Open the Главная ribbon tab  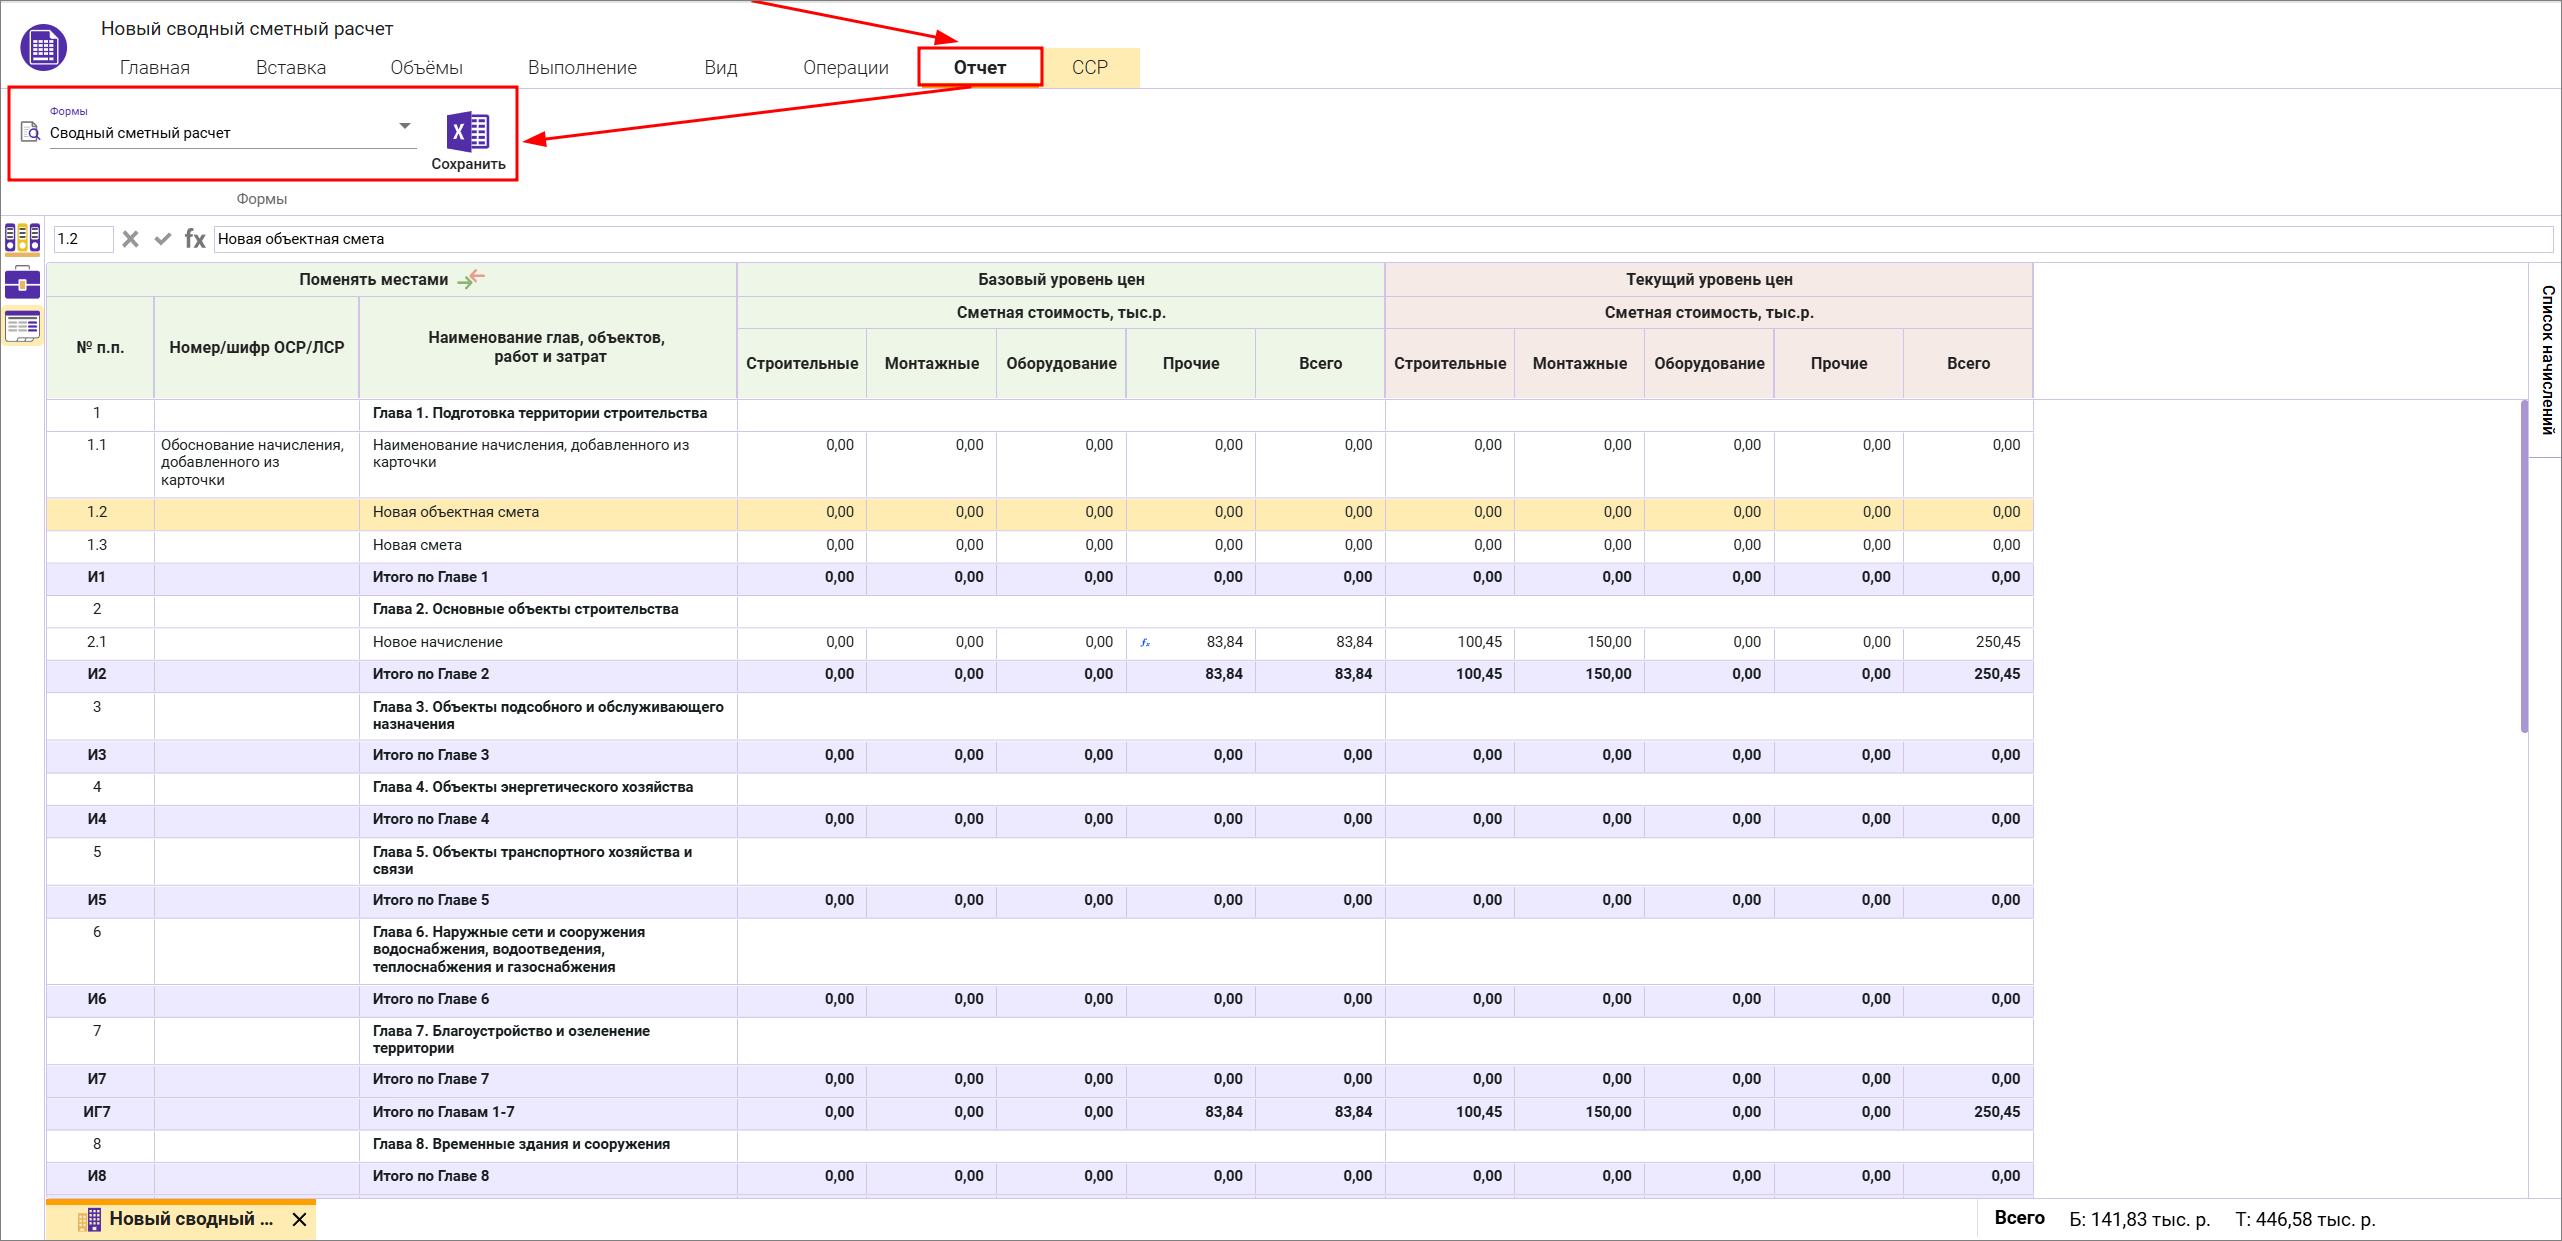pos(154,67)
